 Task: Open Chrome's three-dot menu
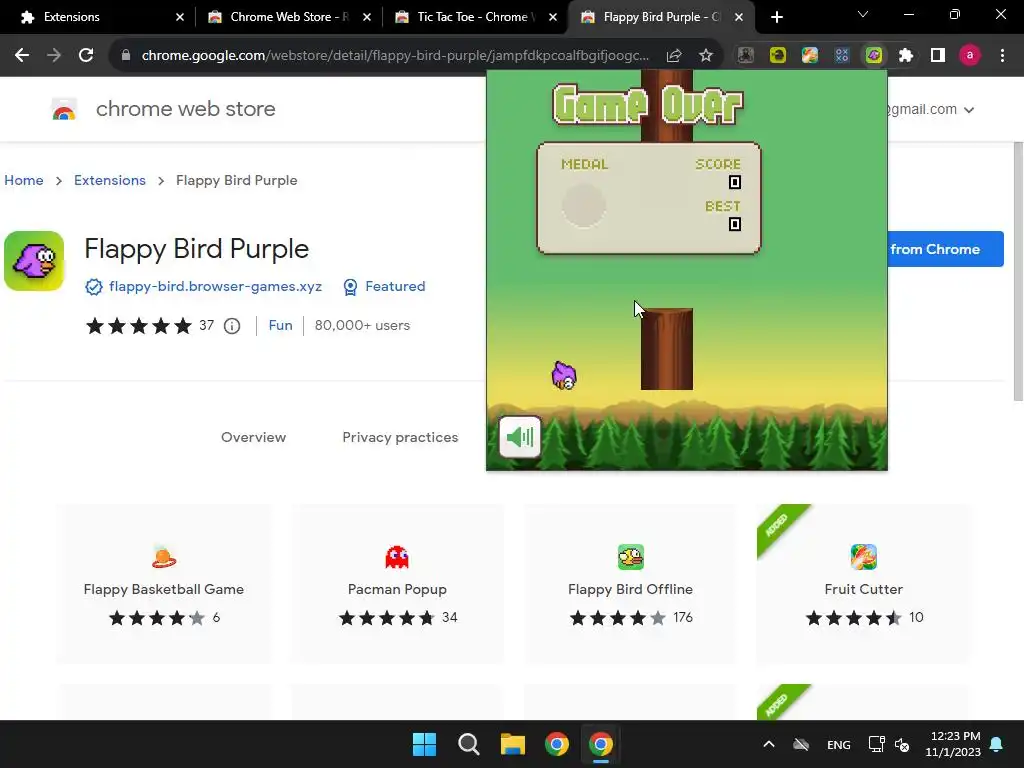(x=1002, y=56)
